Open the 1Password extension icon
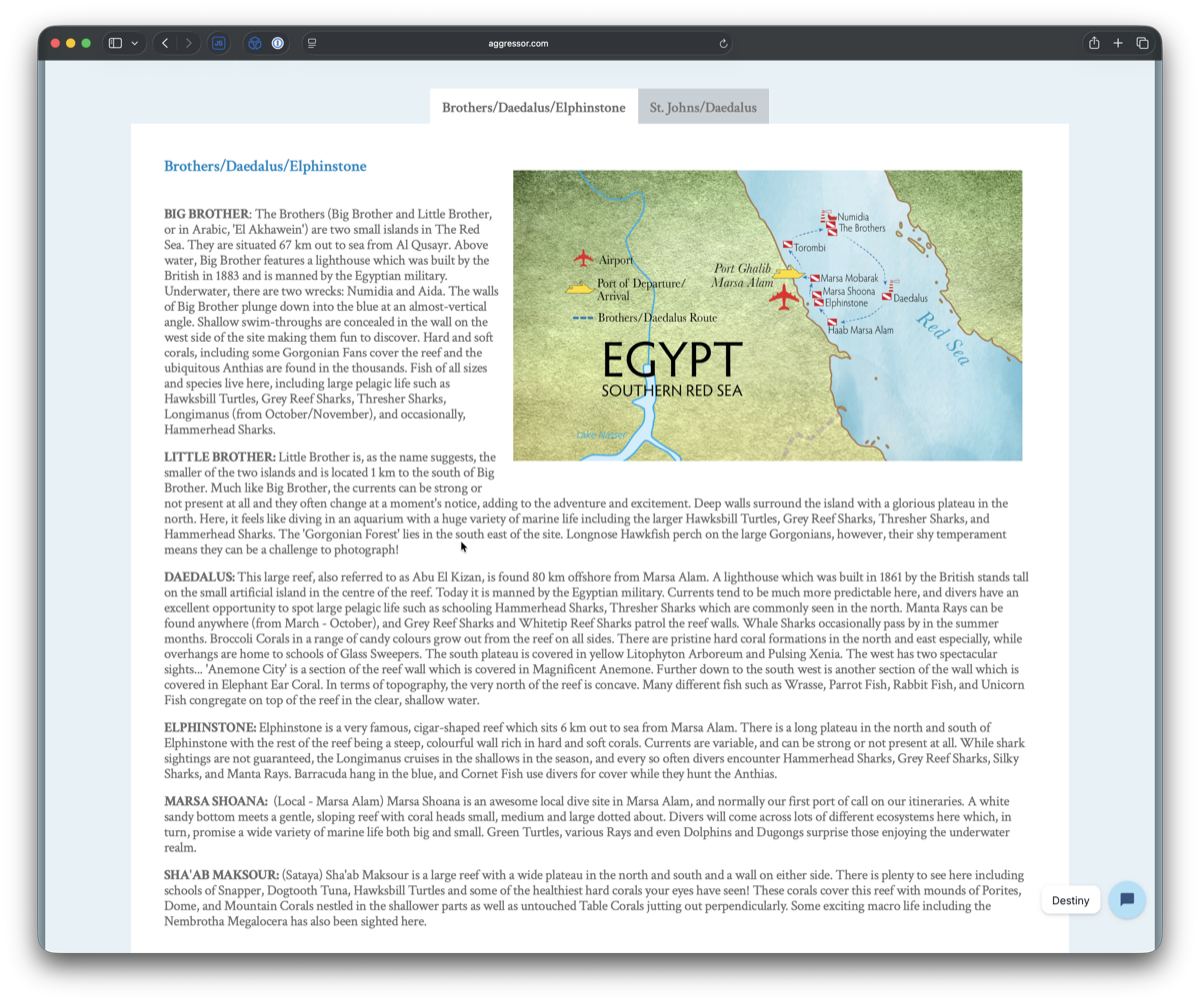The height and width of the screenshot is (1003, 1200). point(278,43)
